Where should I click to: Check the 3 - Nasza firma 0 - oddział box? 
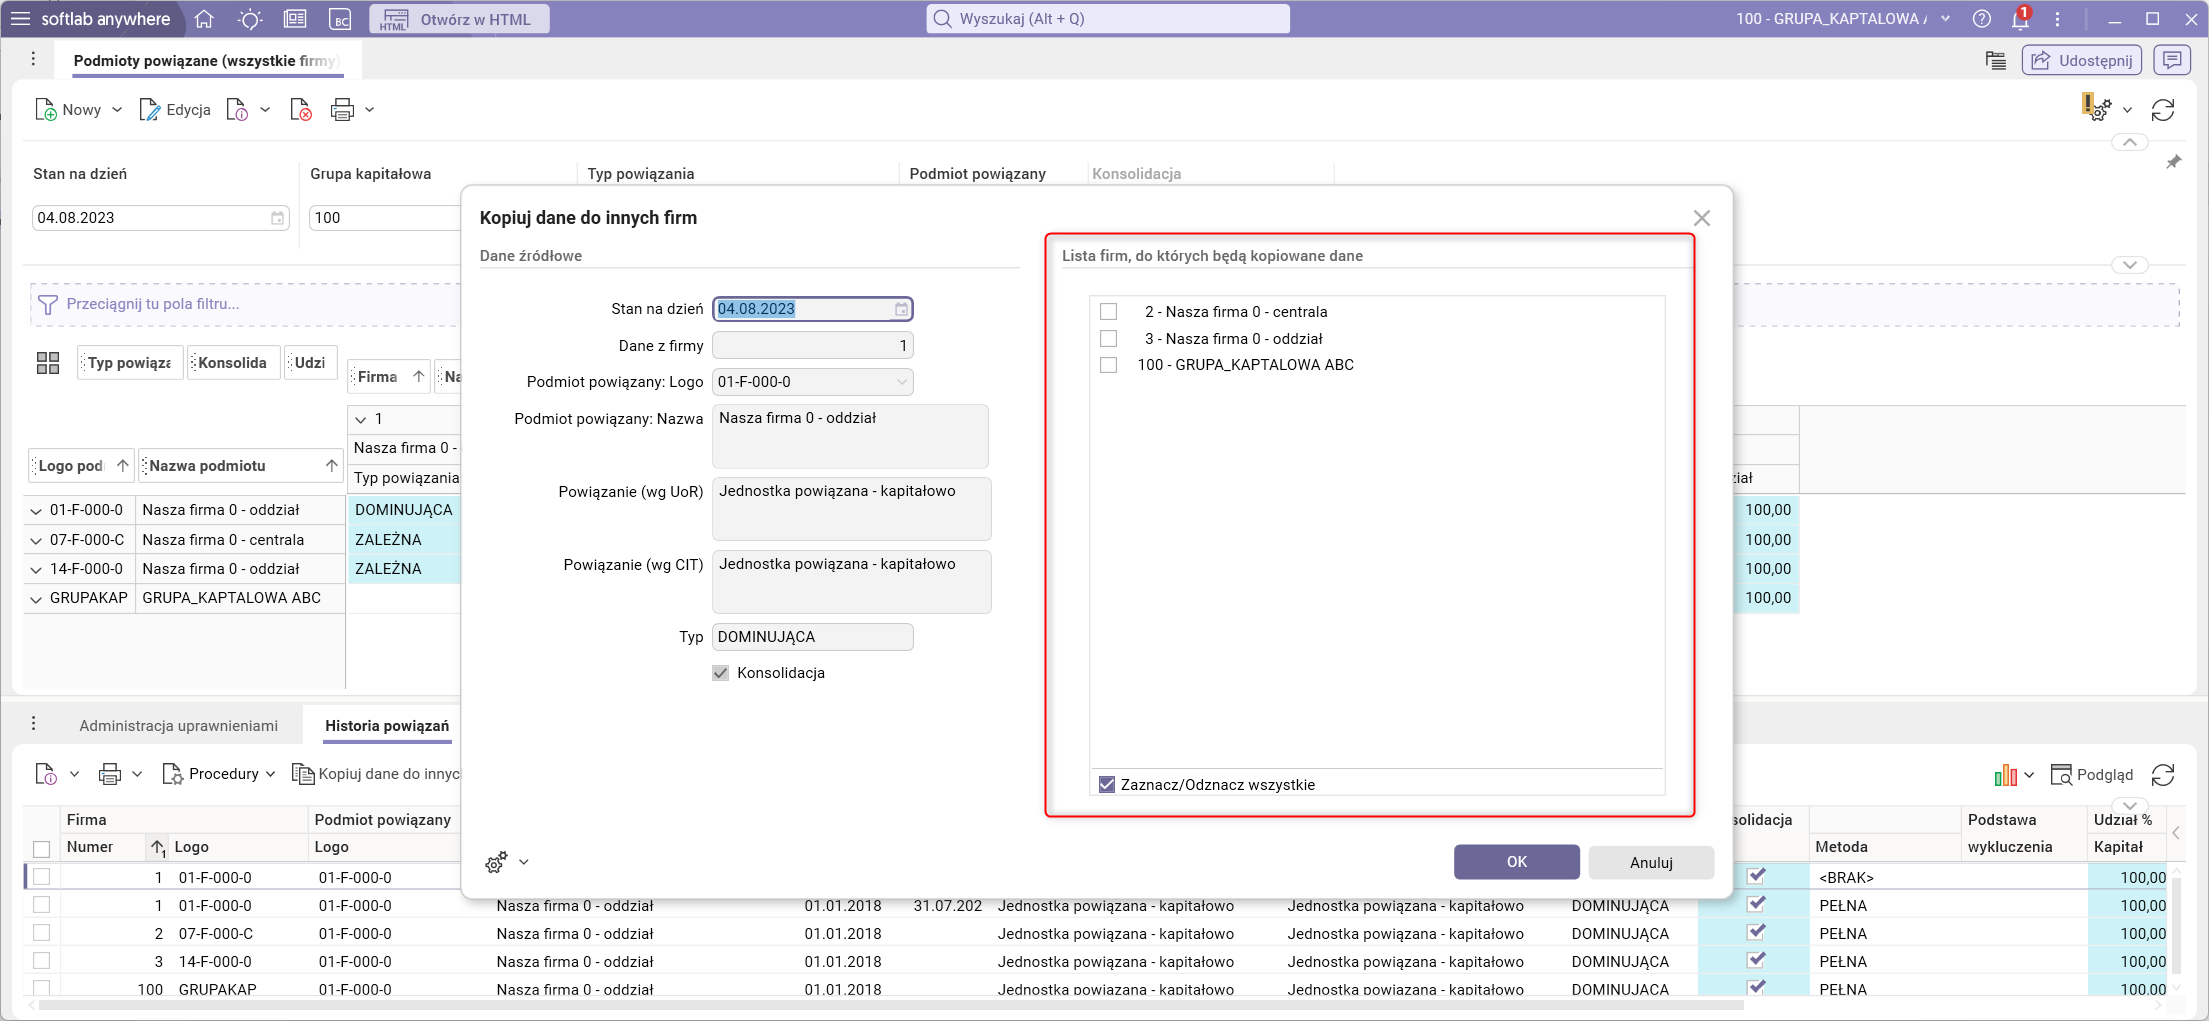[x=1108, y=339]
